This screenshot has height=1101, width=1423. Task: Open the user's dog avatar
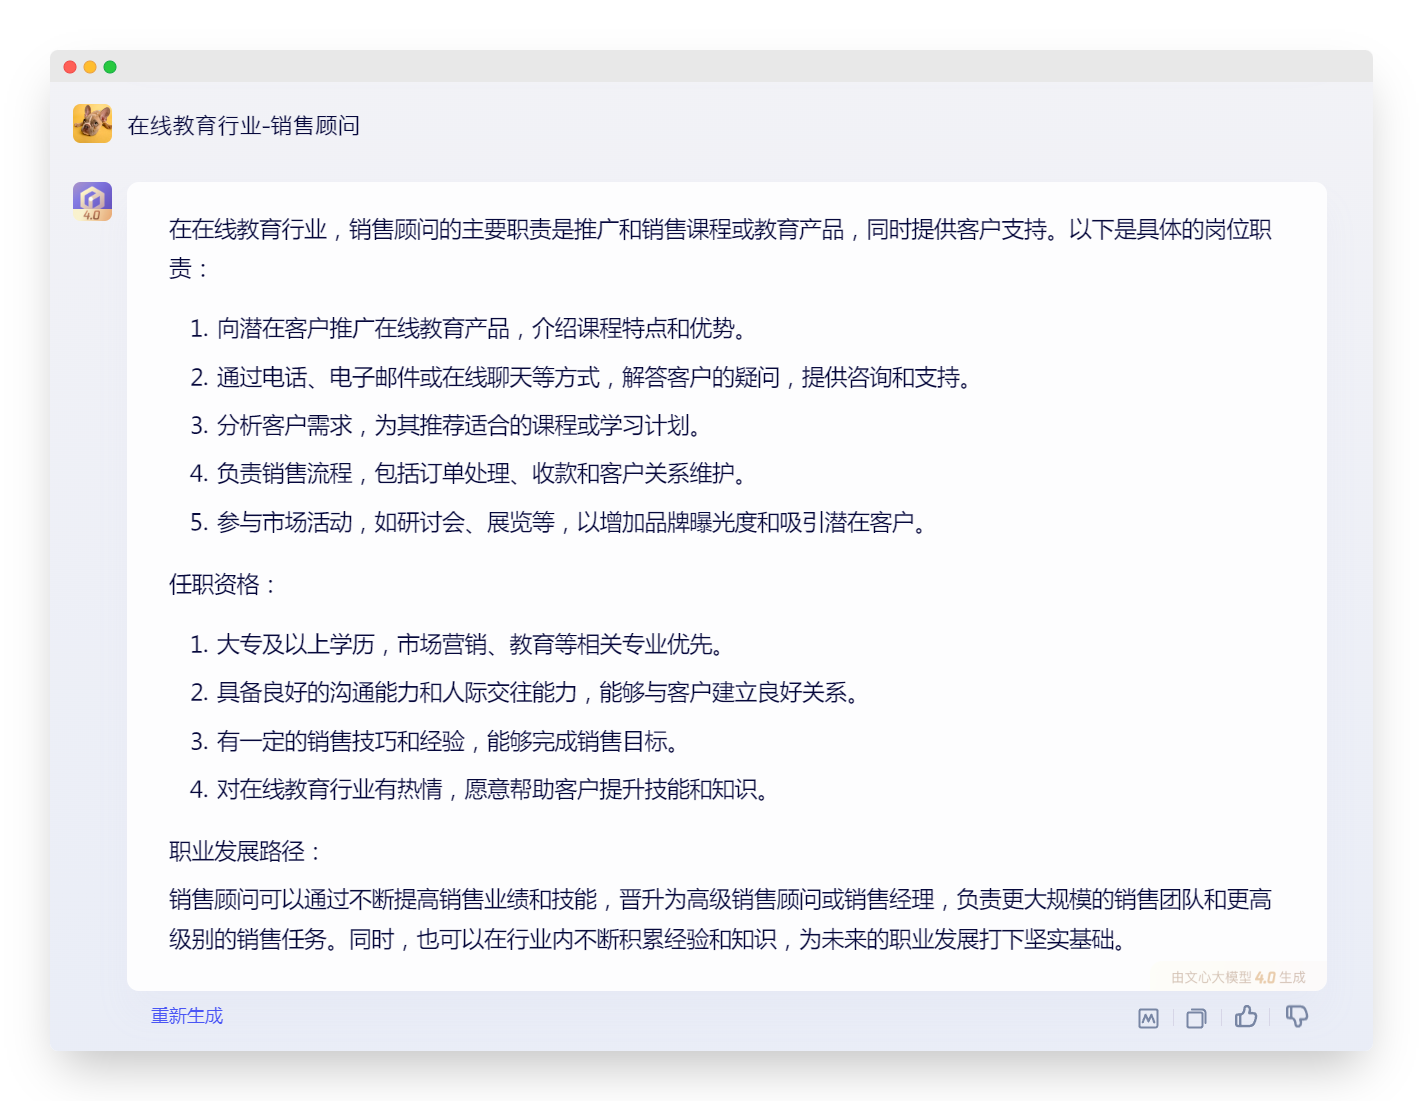(x=92, y=124)
